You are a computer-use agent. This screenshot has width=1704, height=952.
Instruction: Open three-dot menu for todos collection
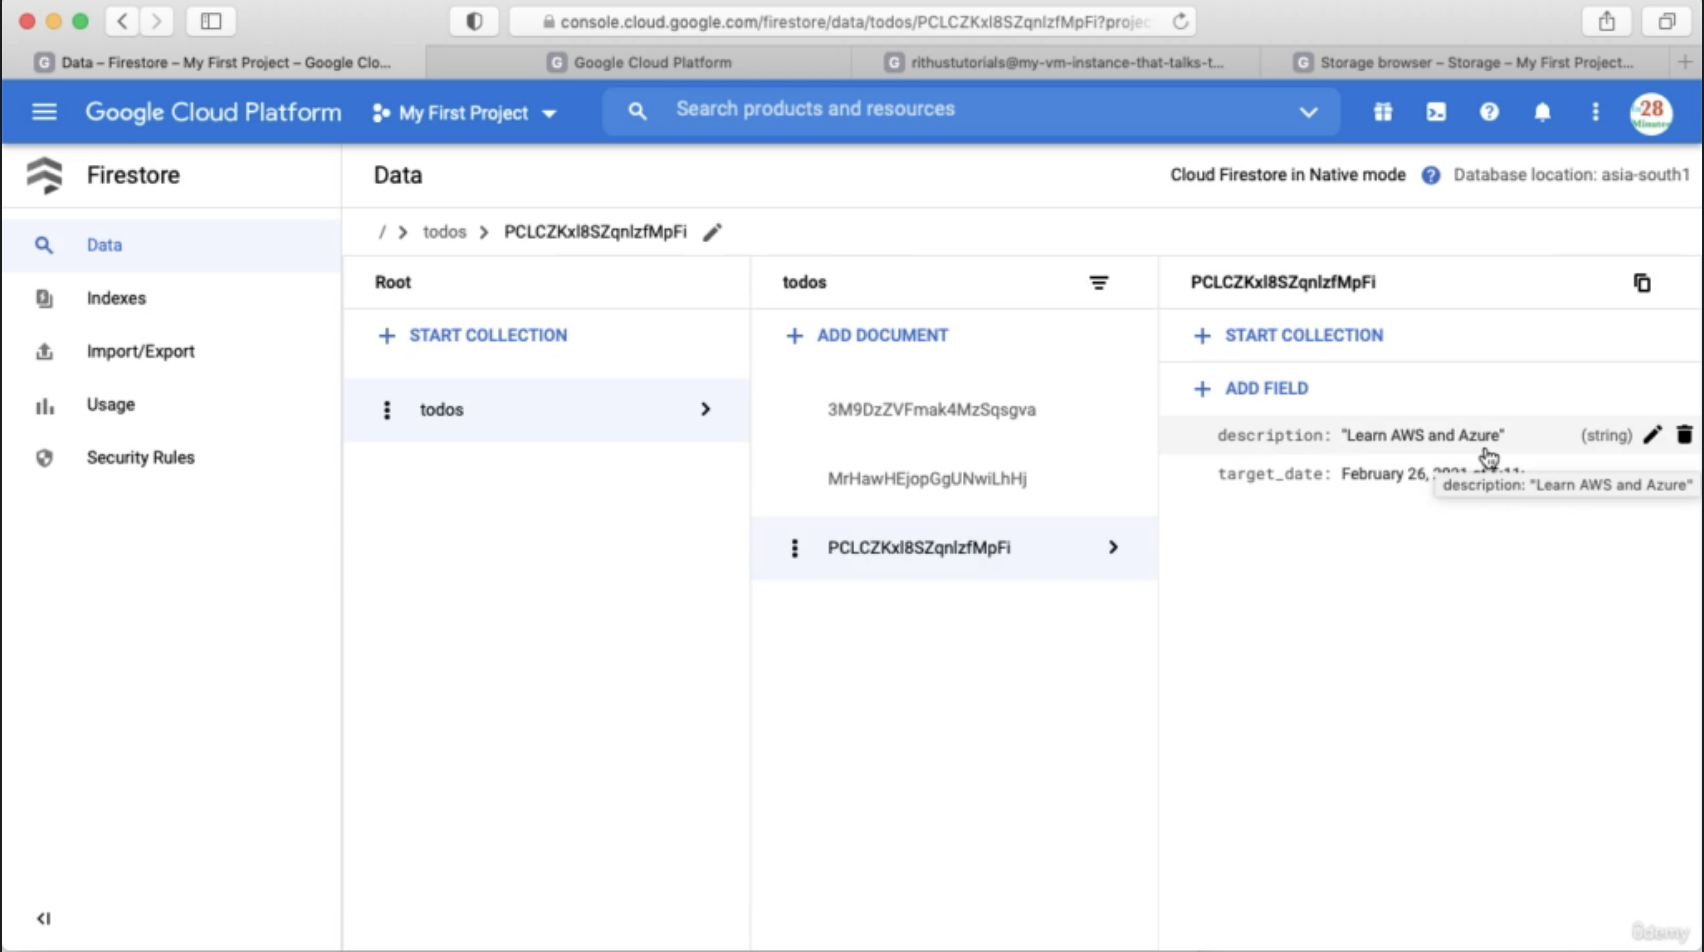click(387, 410)
